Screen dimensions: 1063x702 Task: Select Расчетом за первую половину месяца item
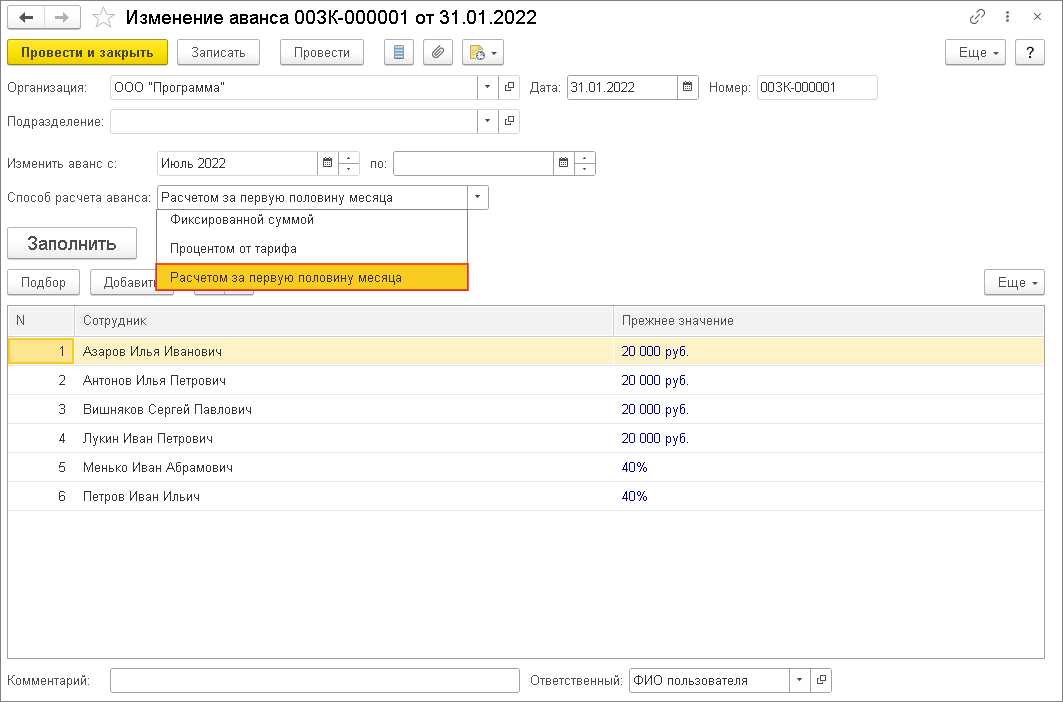pyautogui.click(x=286, y=277)
